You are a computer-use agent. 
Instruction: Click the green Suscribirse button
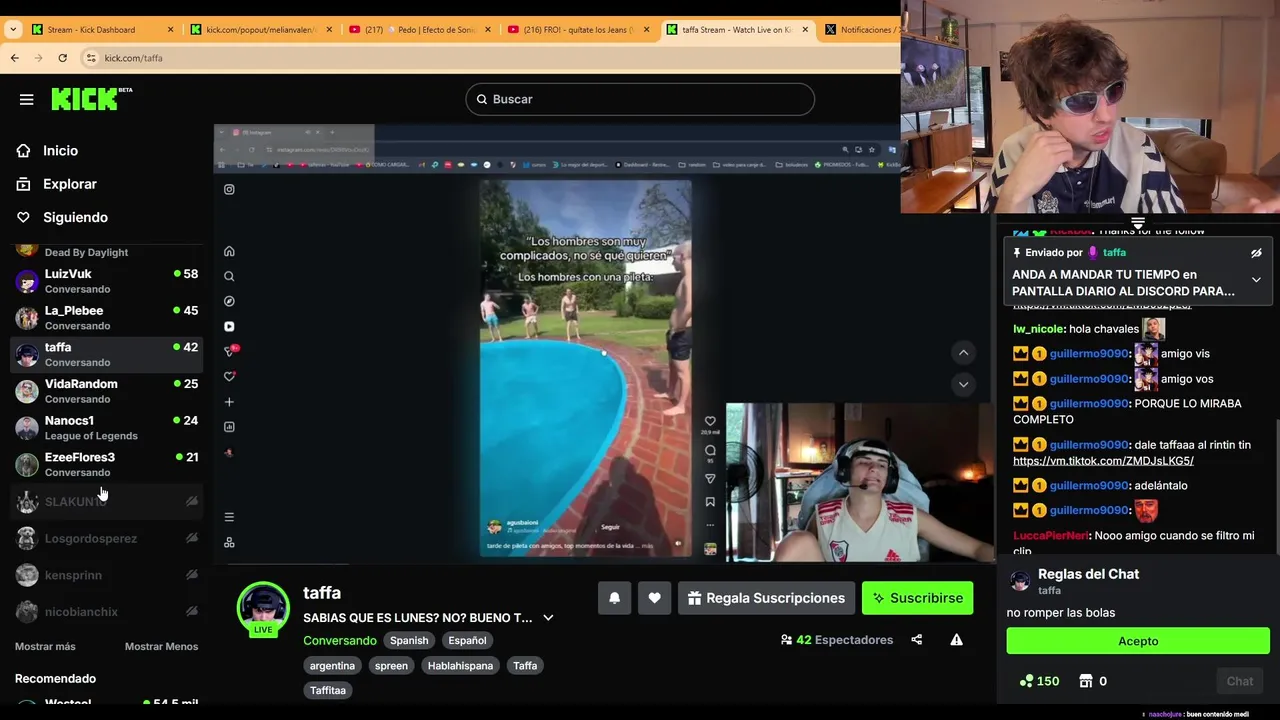(x=917, y=598)
